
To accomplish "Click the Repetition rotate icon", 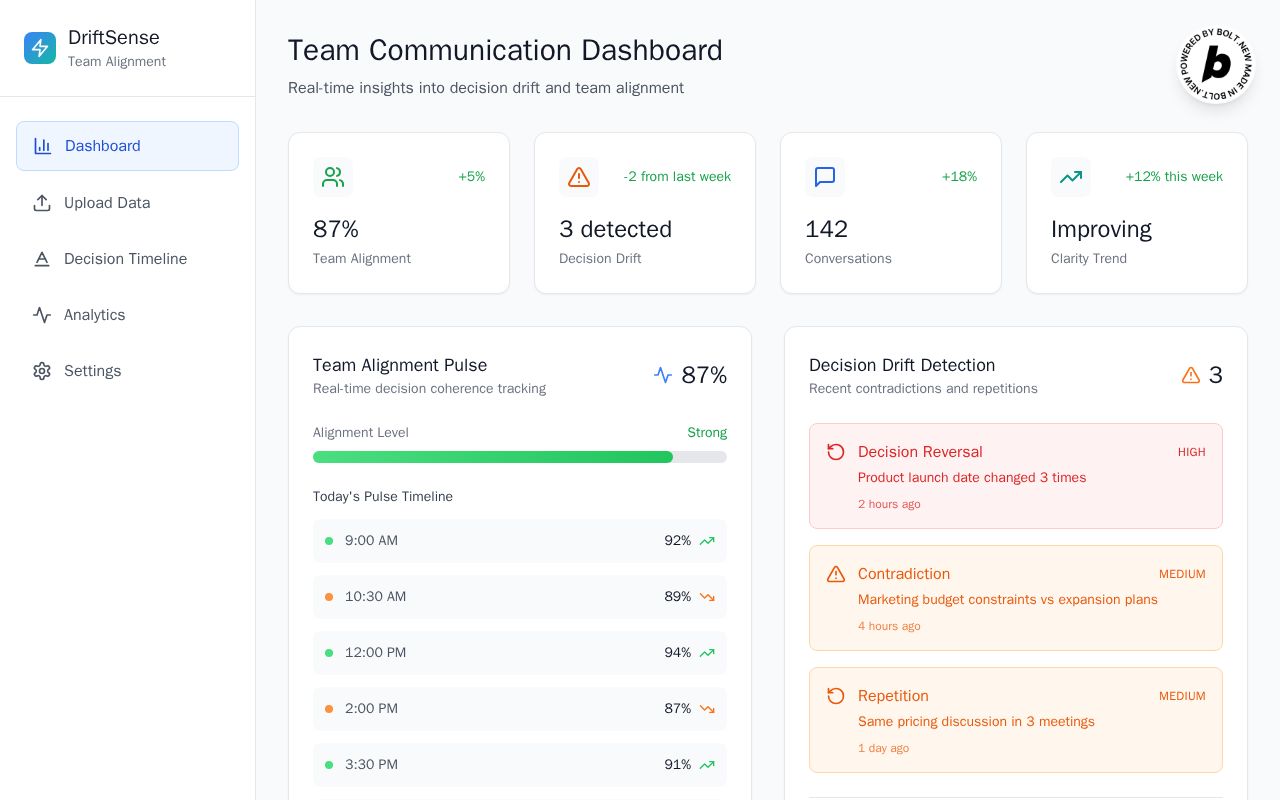I will pos(836,696).
